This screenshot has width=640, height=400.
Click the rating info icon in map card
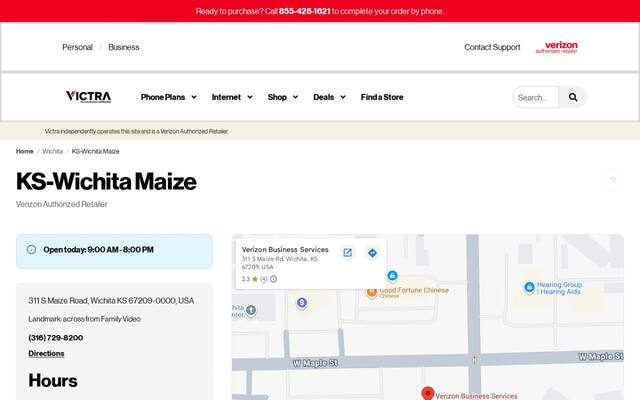pyautogui.click(x=273, y=279)
